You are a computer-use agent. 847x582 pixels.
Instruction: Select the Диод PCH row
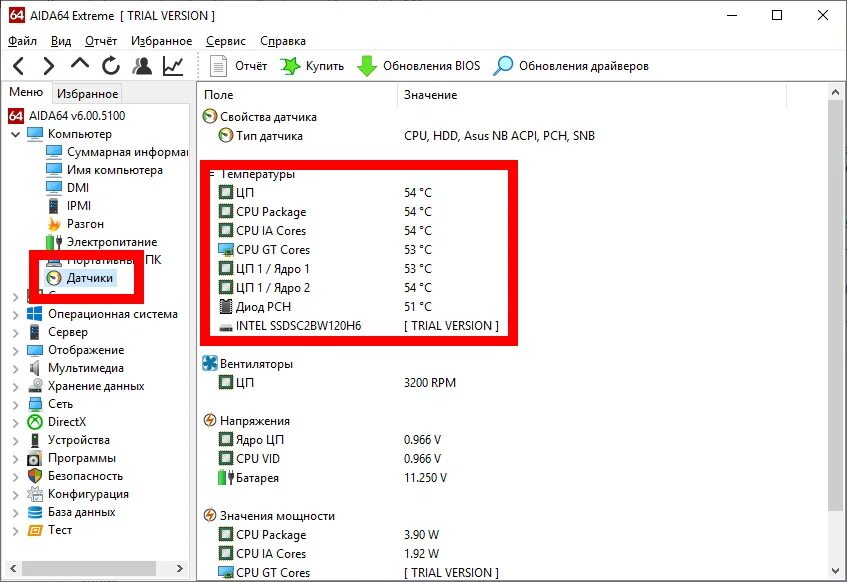(x=325, y=307)
